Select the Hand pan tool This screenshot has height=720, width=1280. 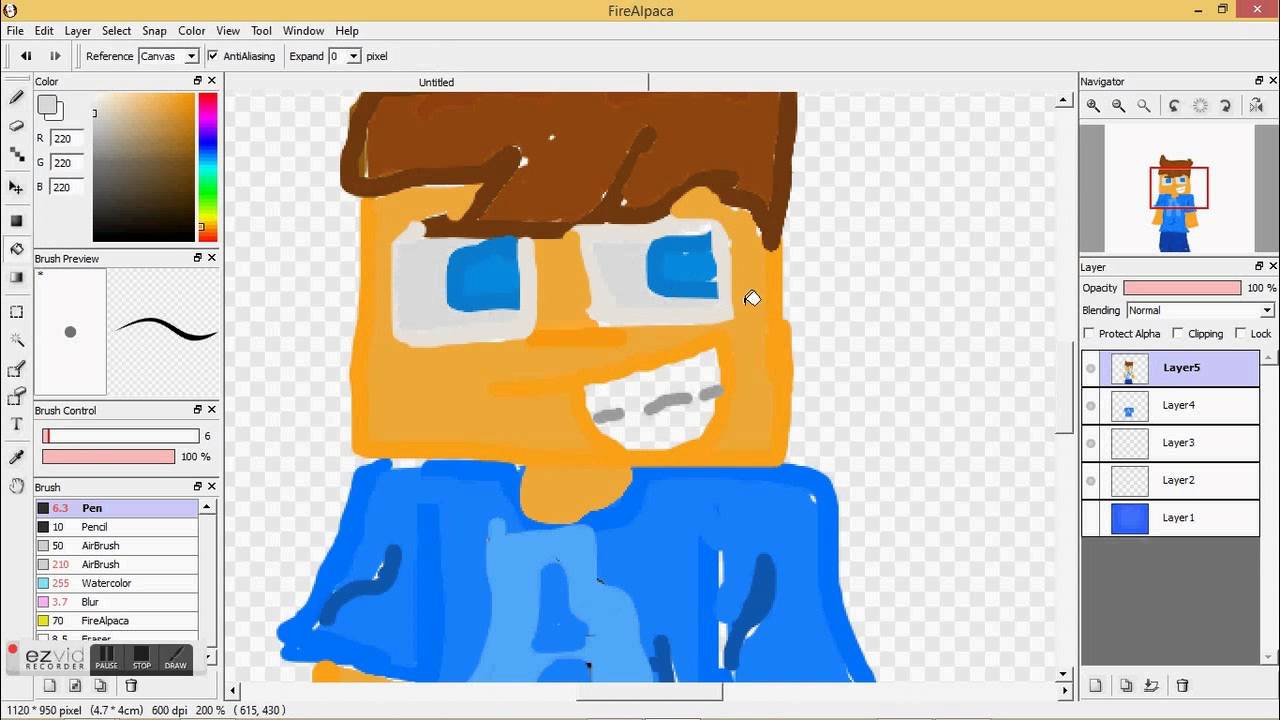pyautogui.click(x=16, y=486)
